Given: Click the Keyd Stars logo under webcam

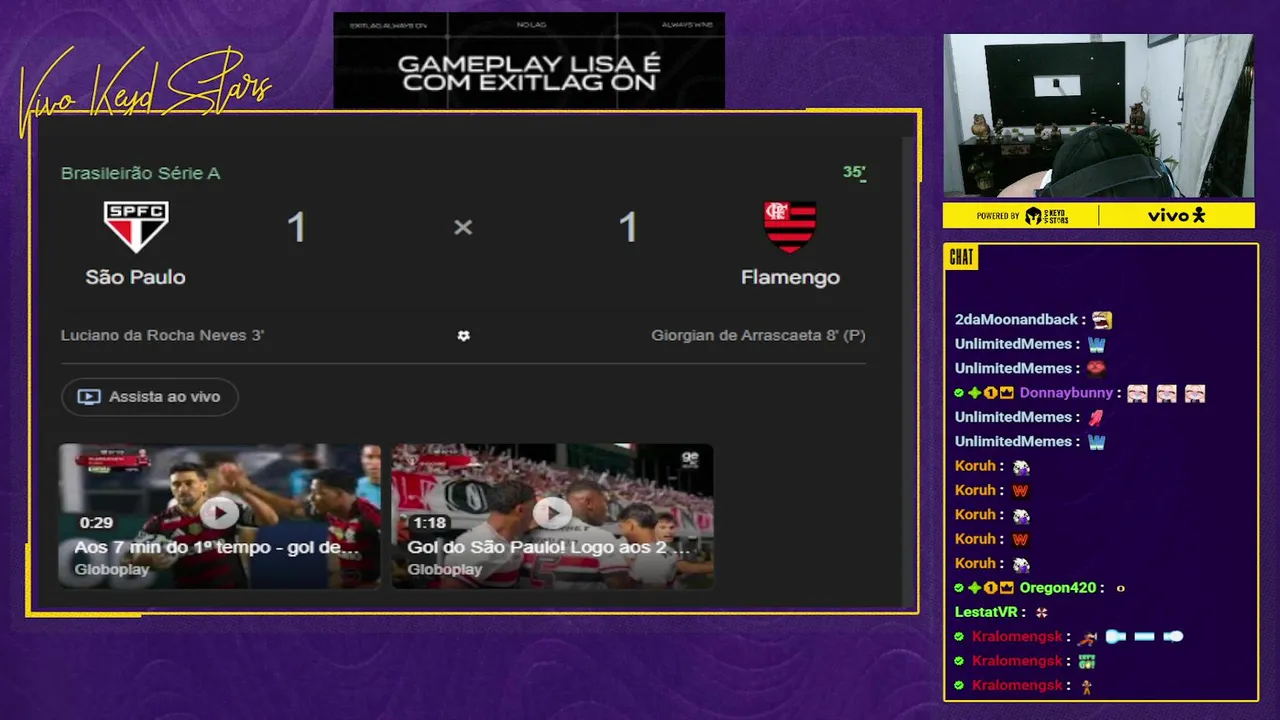Looking at the screenshot, I should (1047, 215).
